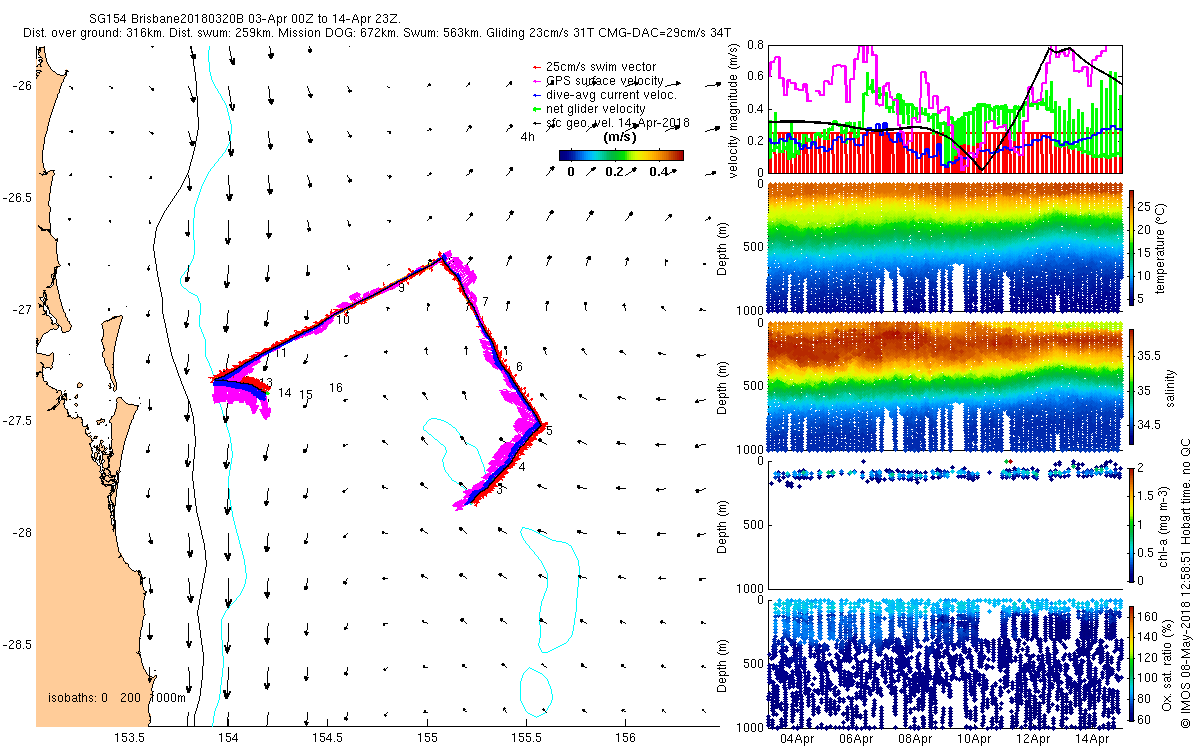Click the '-26' latitude tick label
This screenshot has height=750, width=1200.
click(23, 86)
